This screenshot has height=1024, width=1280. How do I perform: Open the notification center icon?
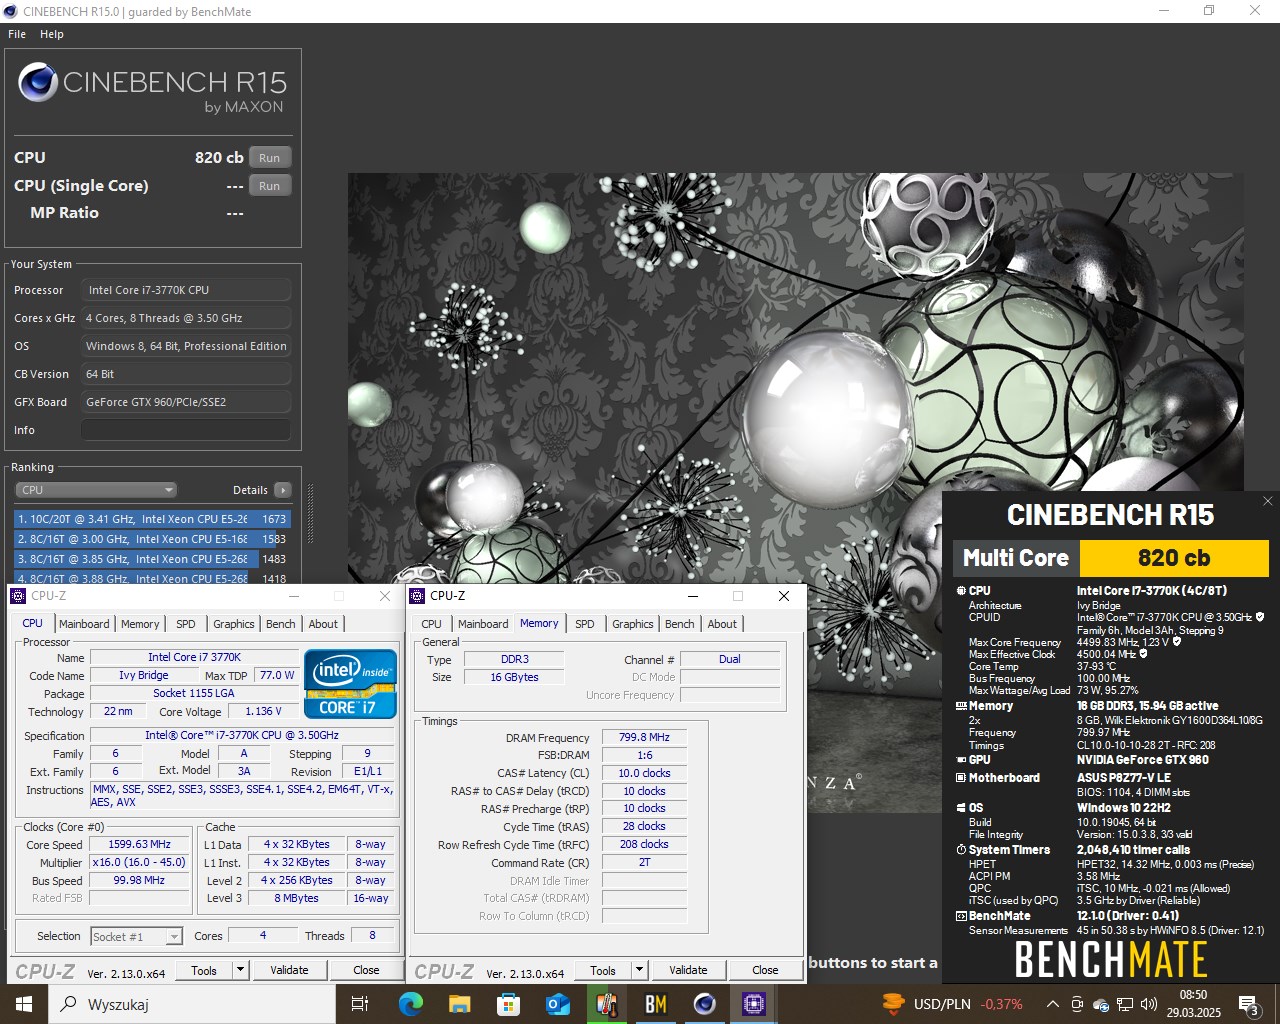point(1249,1004)
